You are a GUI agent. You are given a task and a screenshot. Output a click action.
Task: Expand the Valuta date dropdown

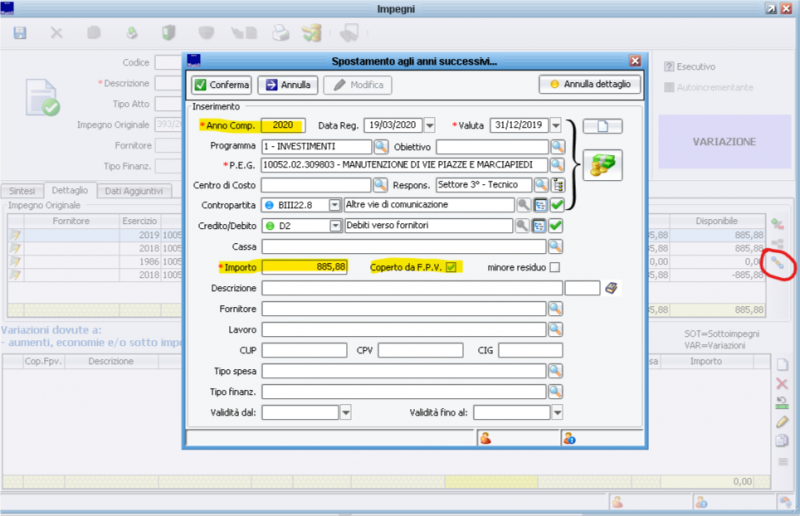tap(556, 126)
